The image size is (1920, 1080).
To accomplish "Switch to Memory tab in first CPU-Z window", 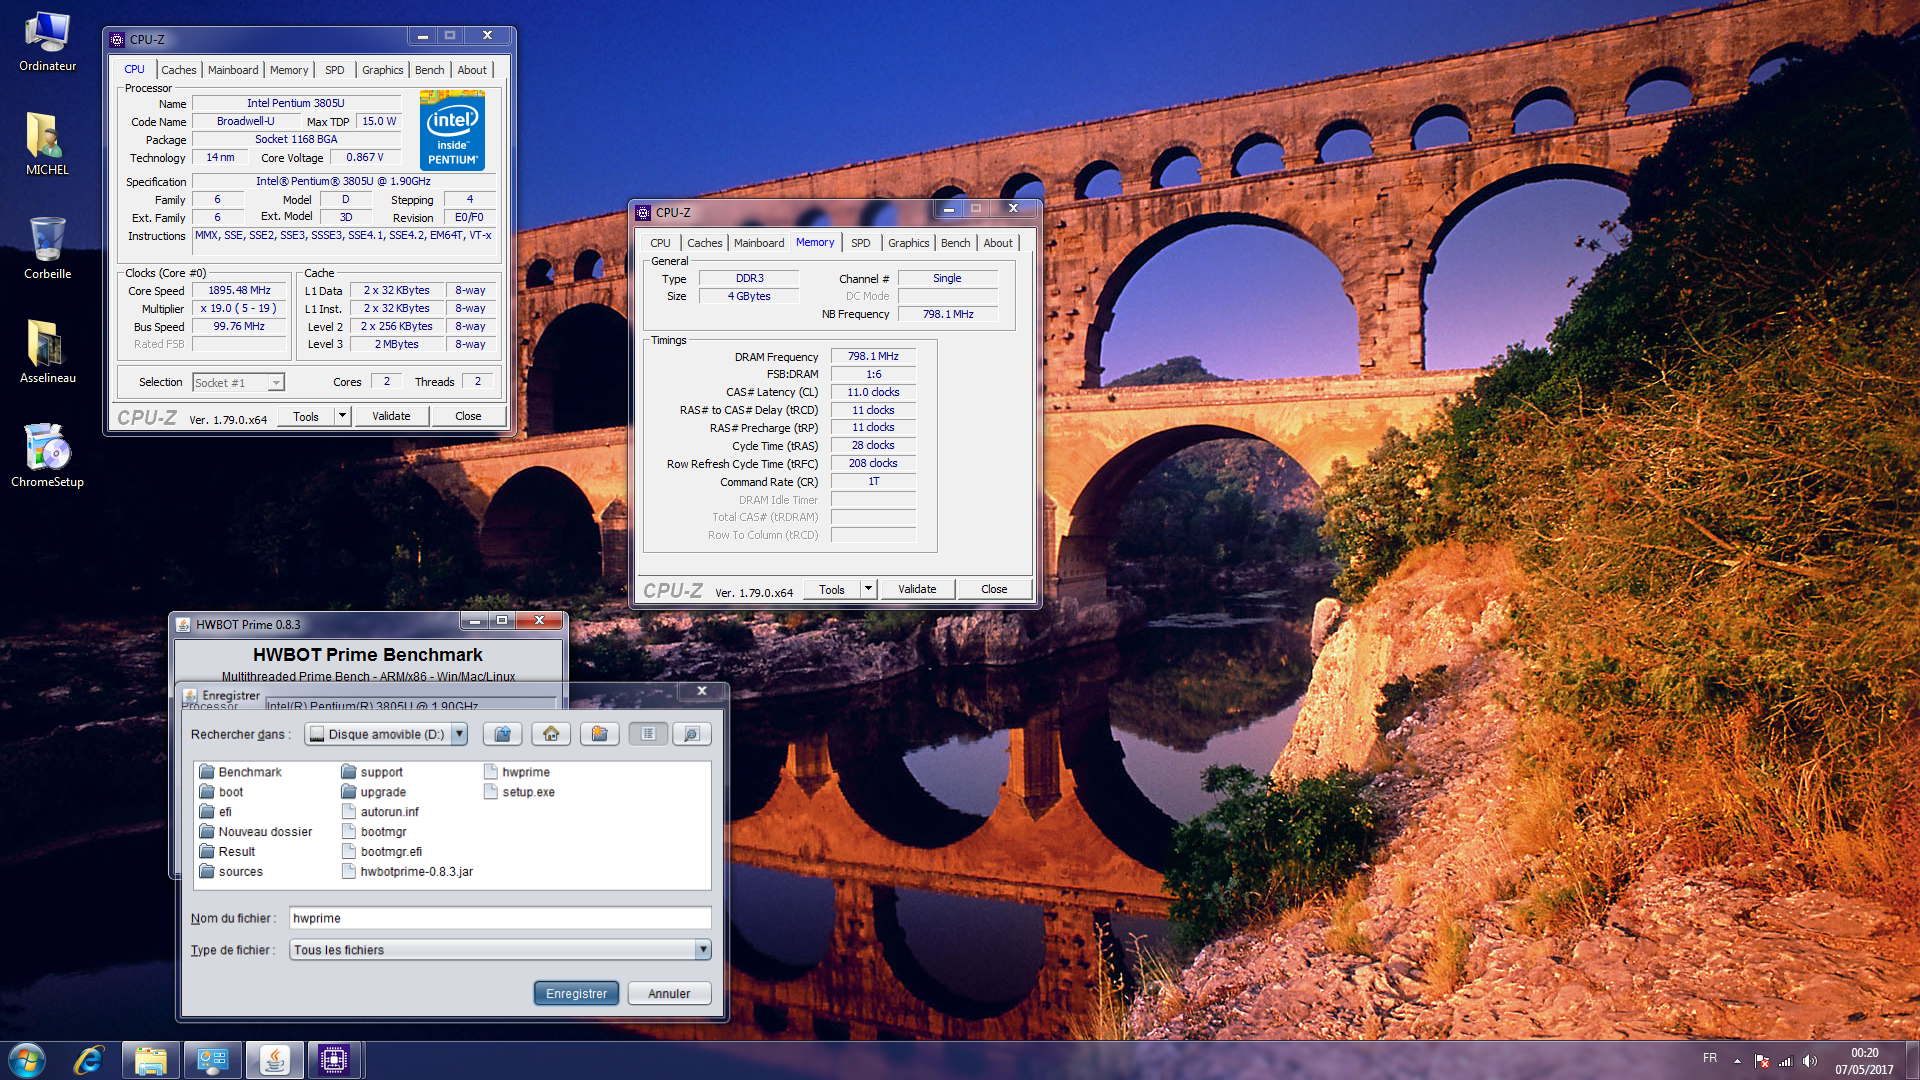I will [289, 70].
